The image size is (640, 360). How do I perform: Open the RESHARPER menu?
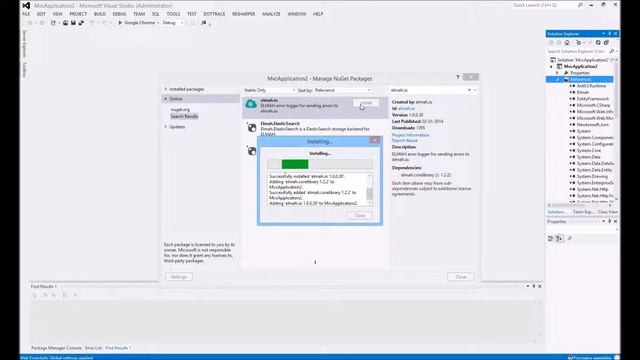pos(243,14)
